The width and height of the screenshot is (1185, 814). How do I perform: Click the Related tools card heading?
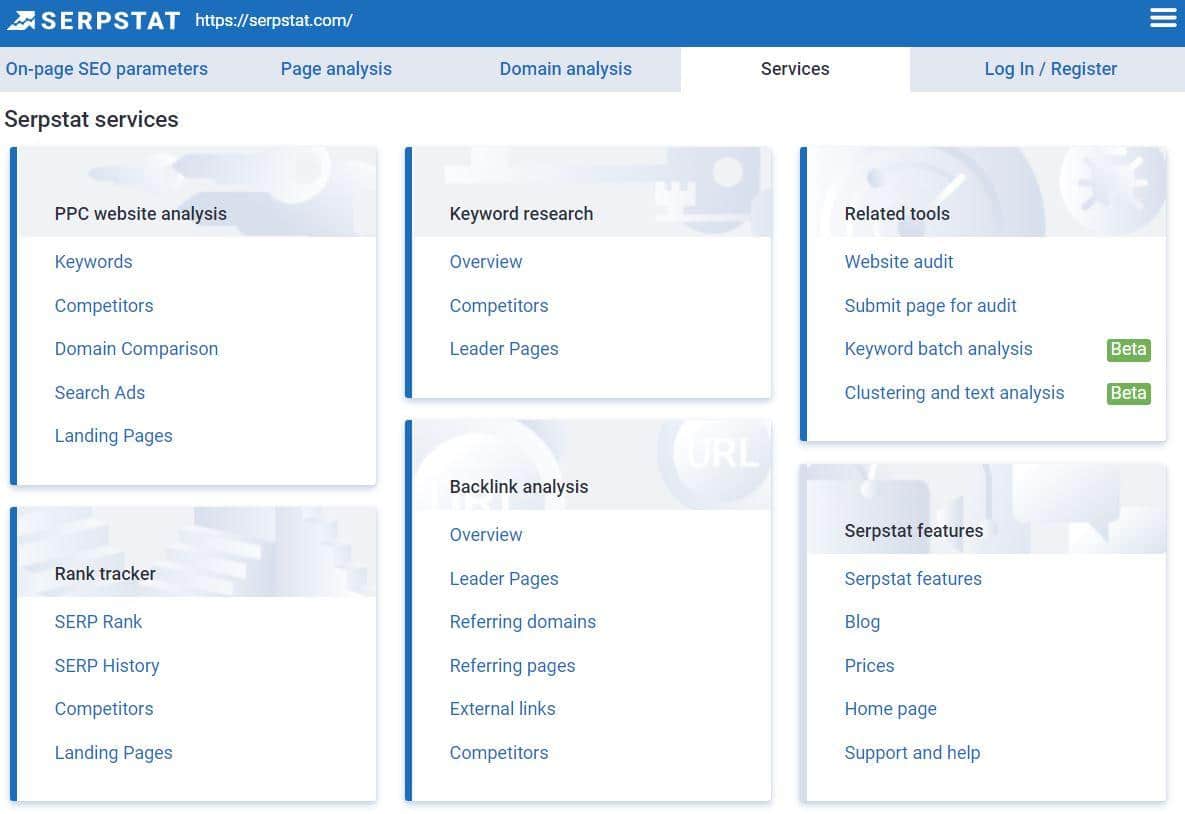click(x=897, y=213)
